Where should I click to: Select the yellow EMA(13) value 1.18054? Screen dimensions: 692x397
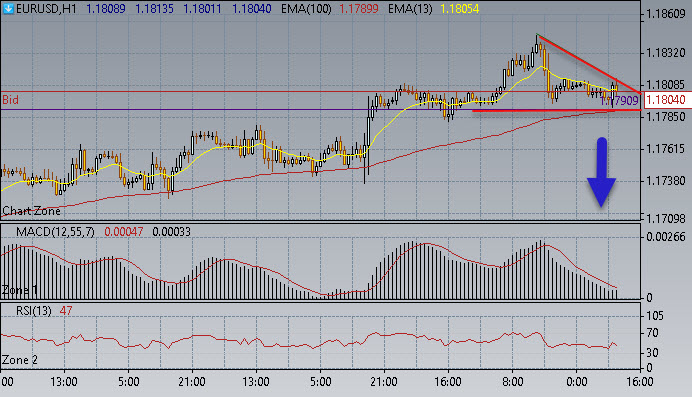click(x=459, y=9)
